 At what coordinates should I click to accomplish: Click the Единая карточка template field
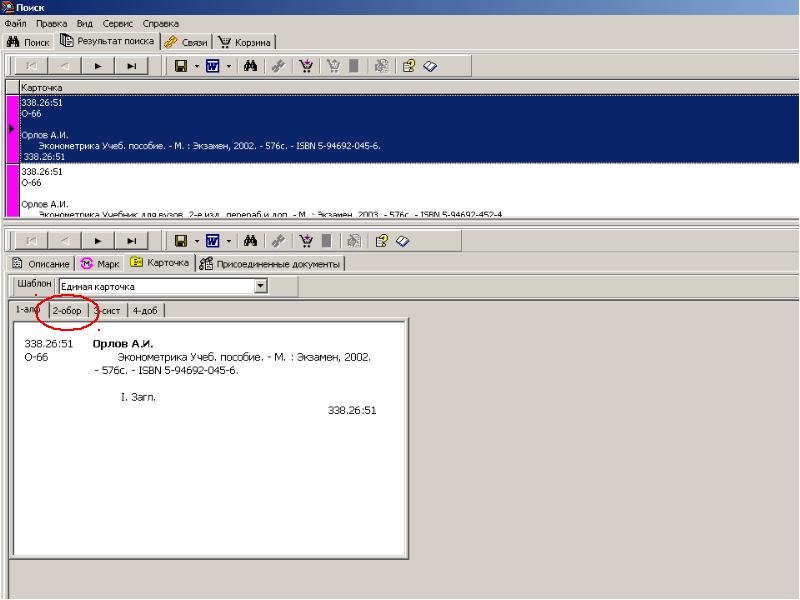point(157,286)
